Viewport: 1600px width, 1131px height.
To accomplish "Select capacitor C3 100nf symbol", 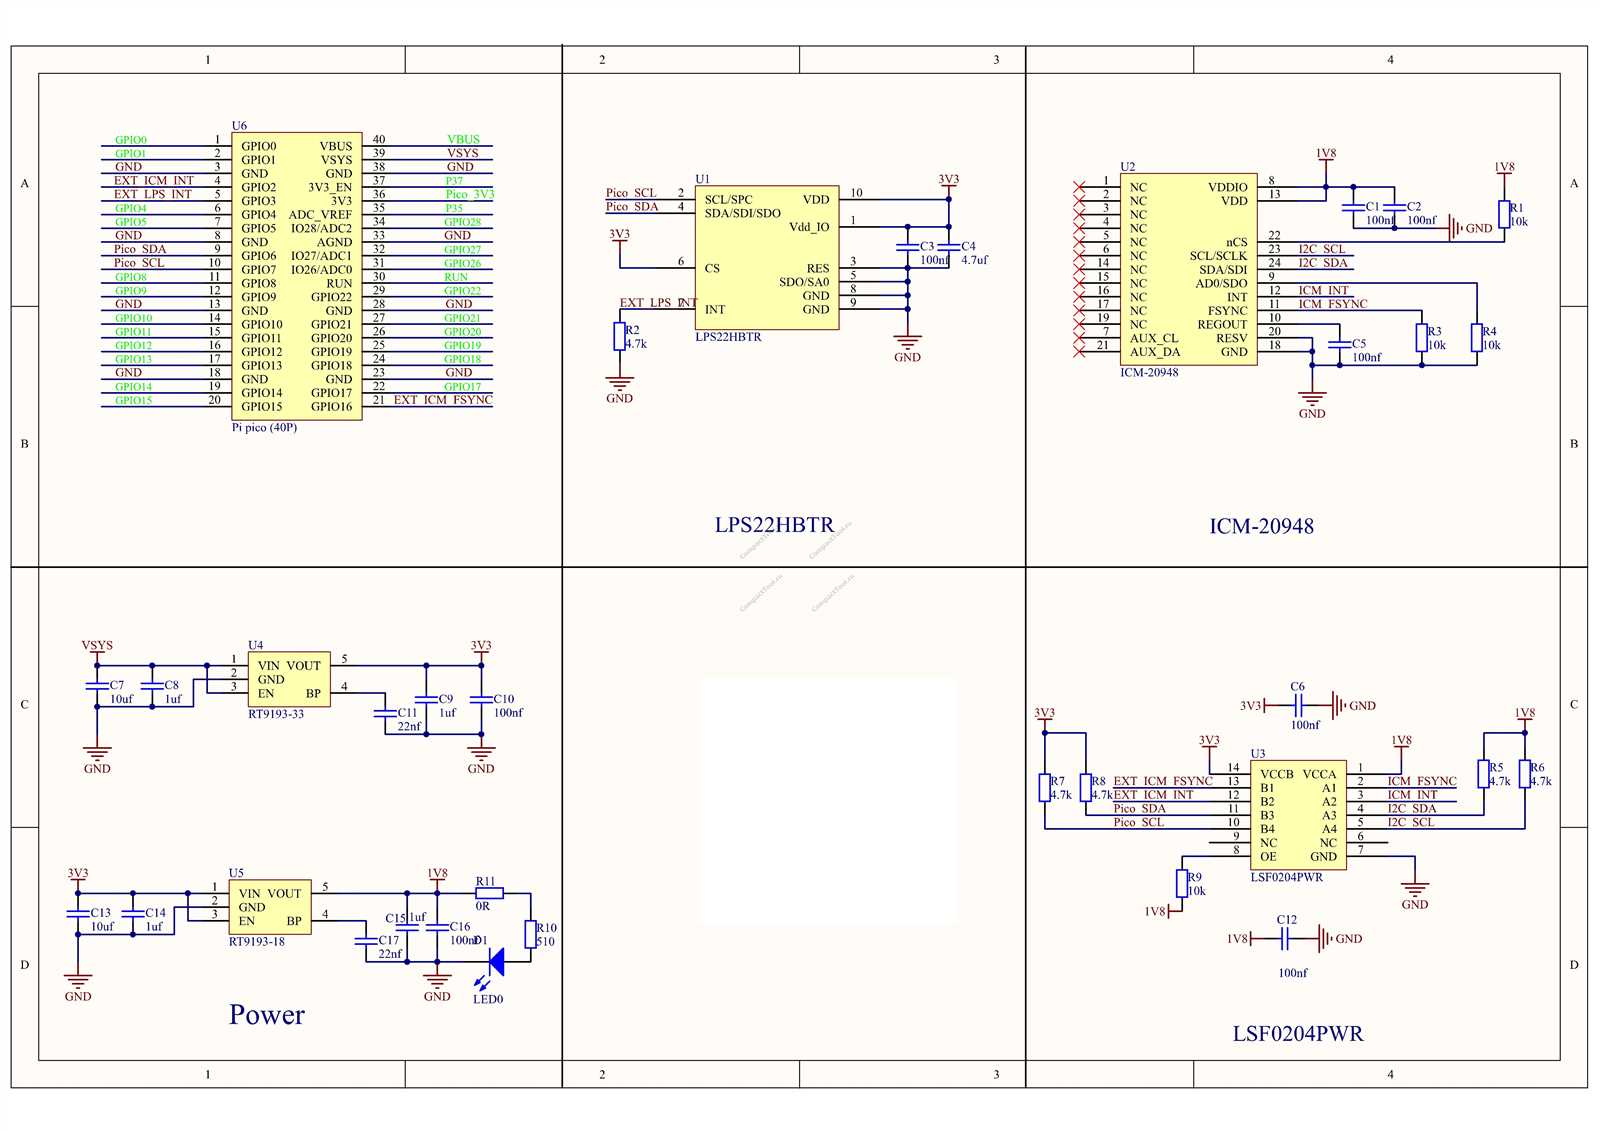I will click(x=908, y=246).
